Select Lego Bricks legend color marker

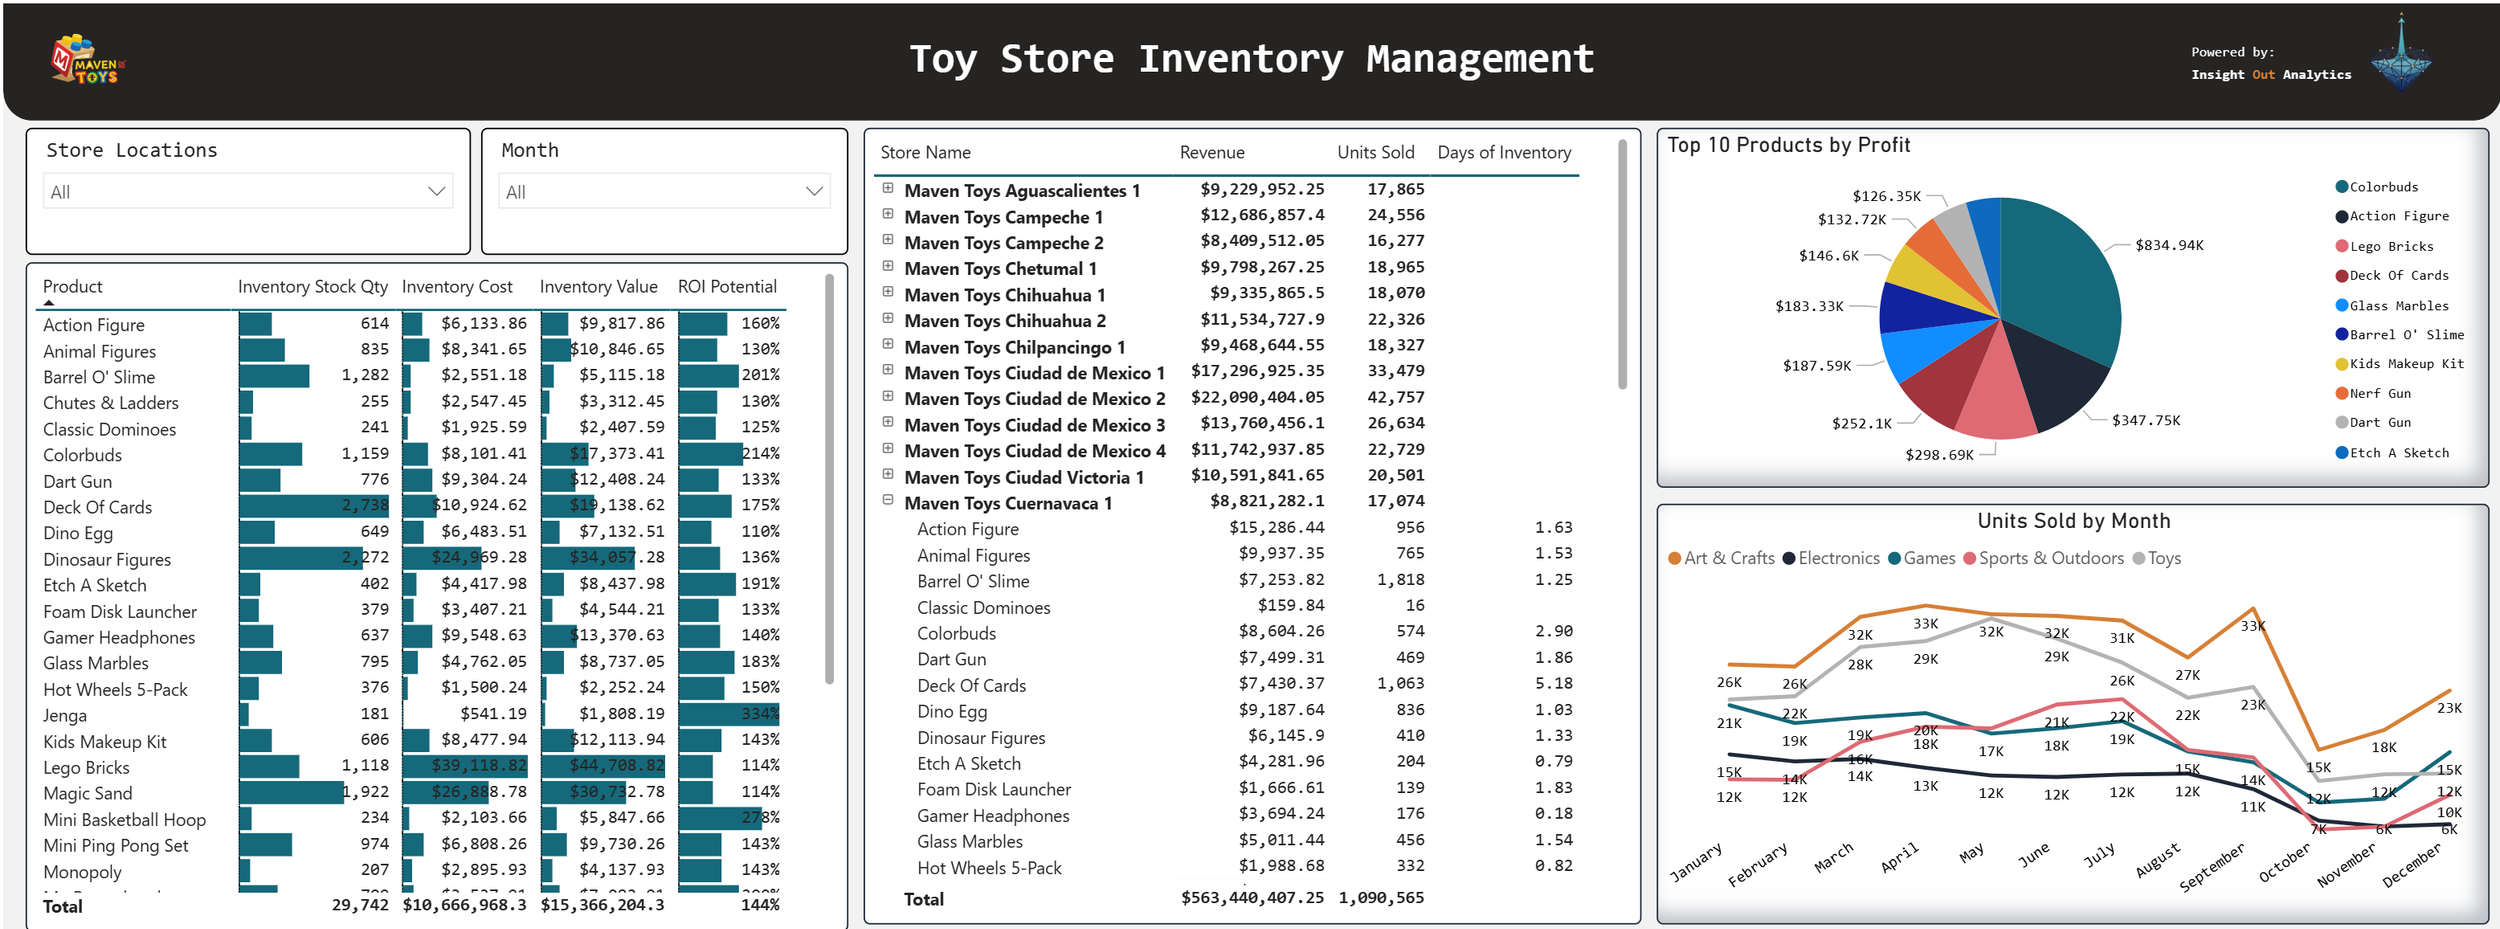[x=2341, y=246]
